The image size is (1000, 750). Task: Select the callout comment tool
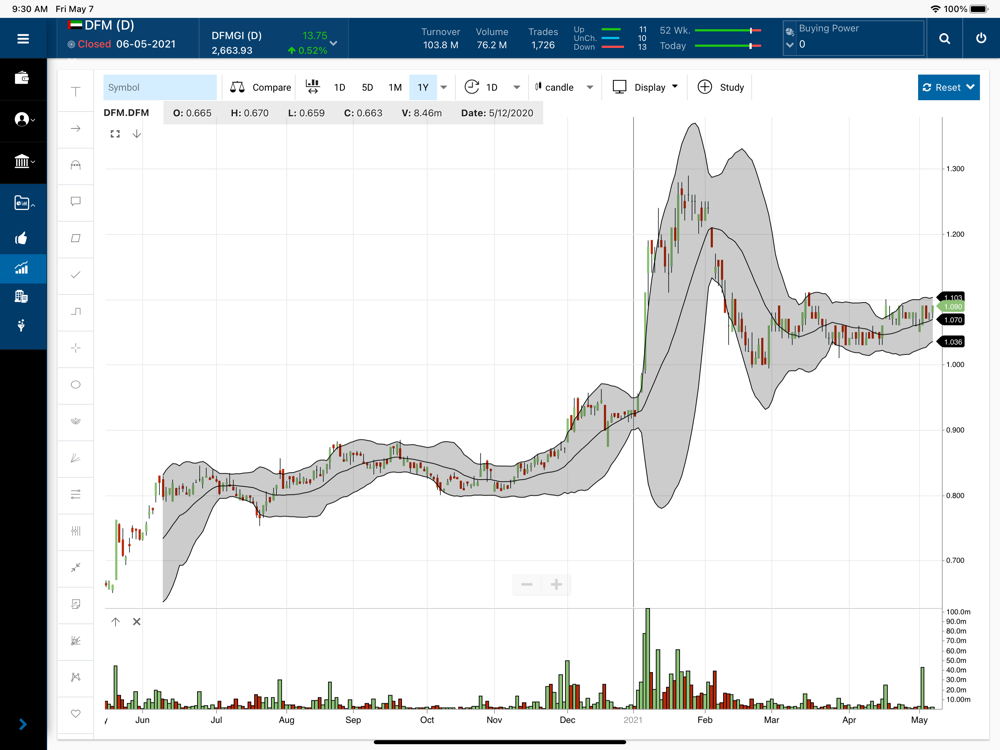tap(76, 202)
